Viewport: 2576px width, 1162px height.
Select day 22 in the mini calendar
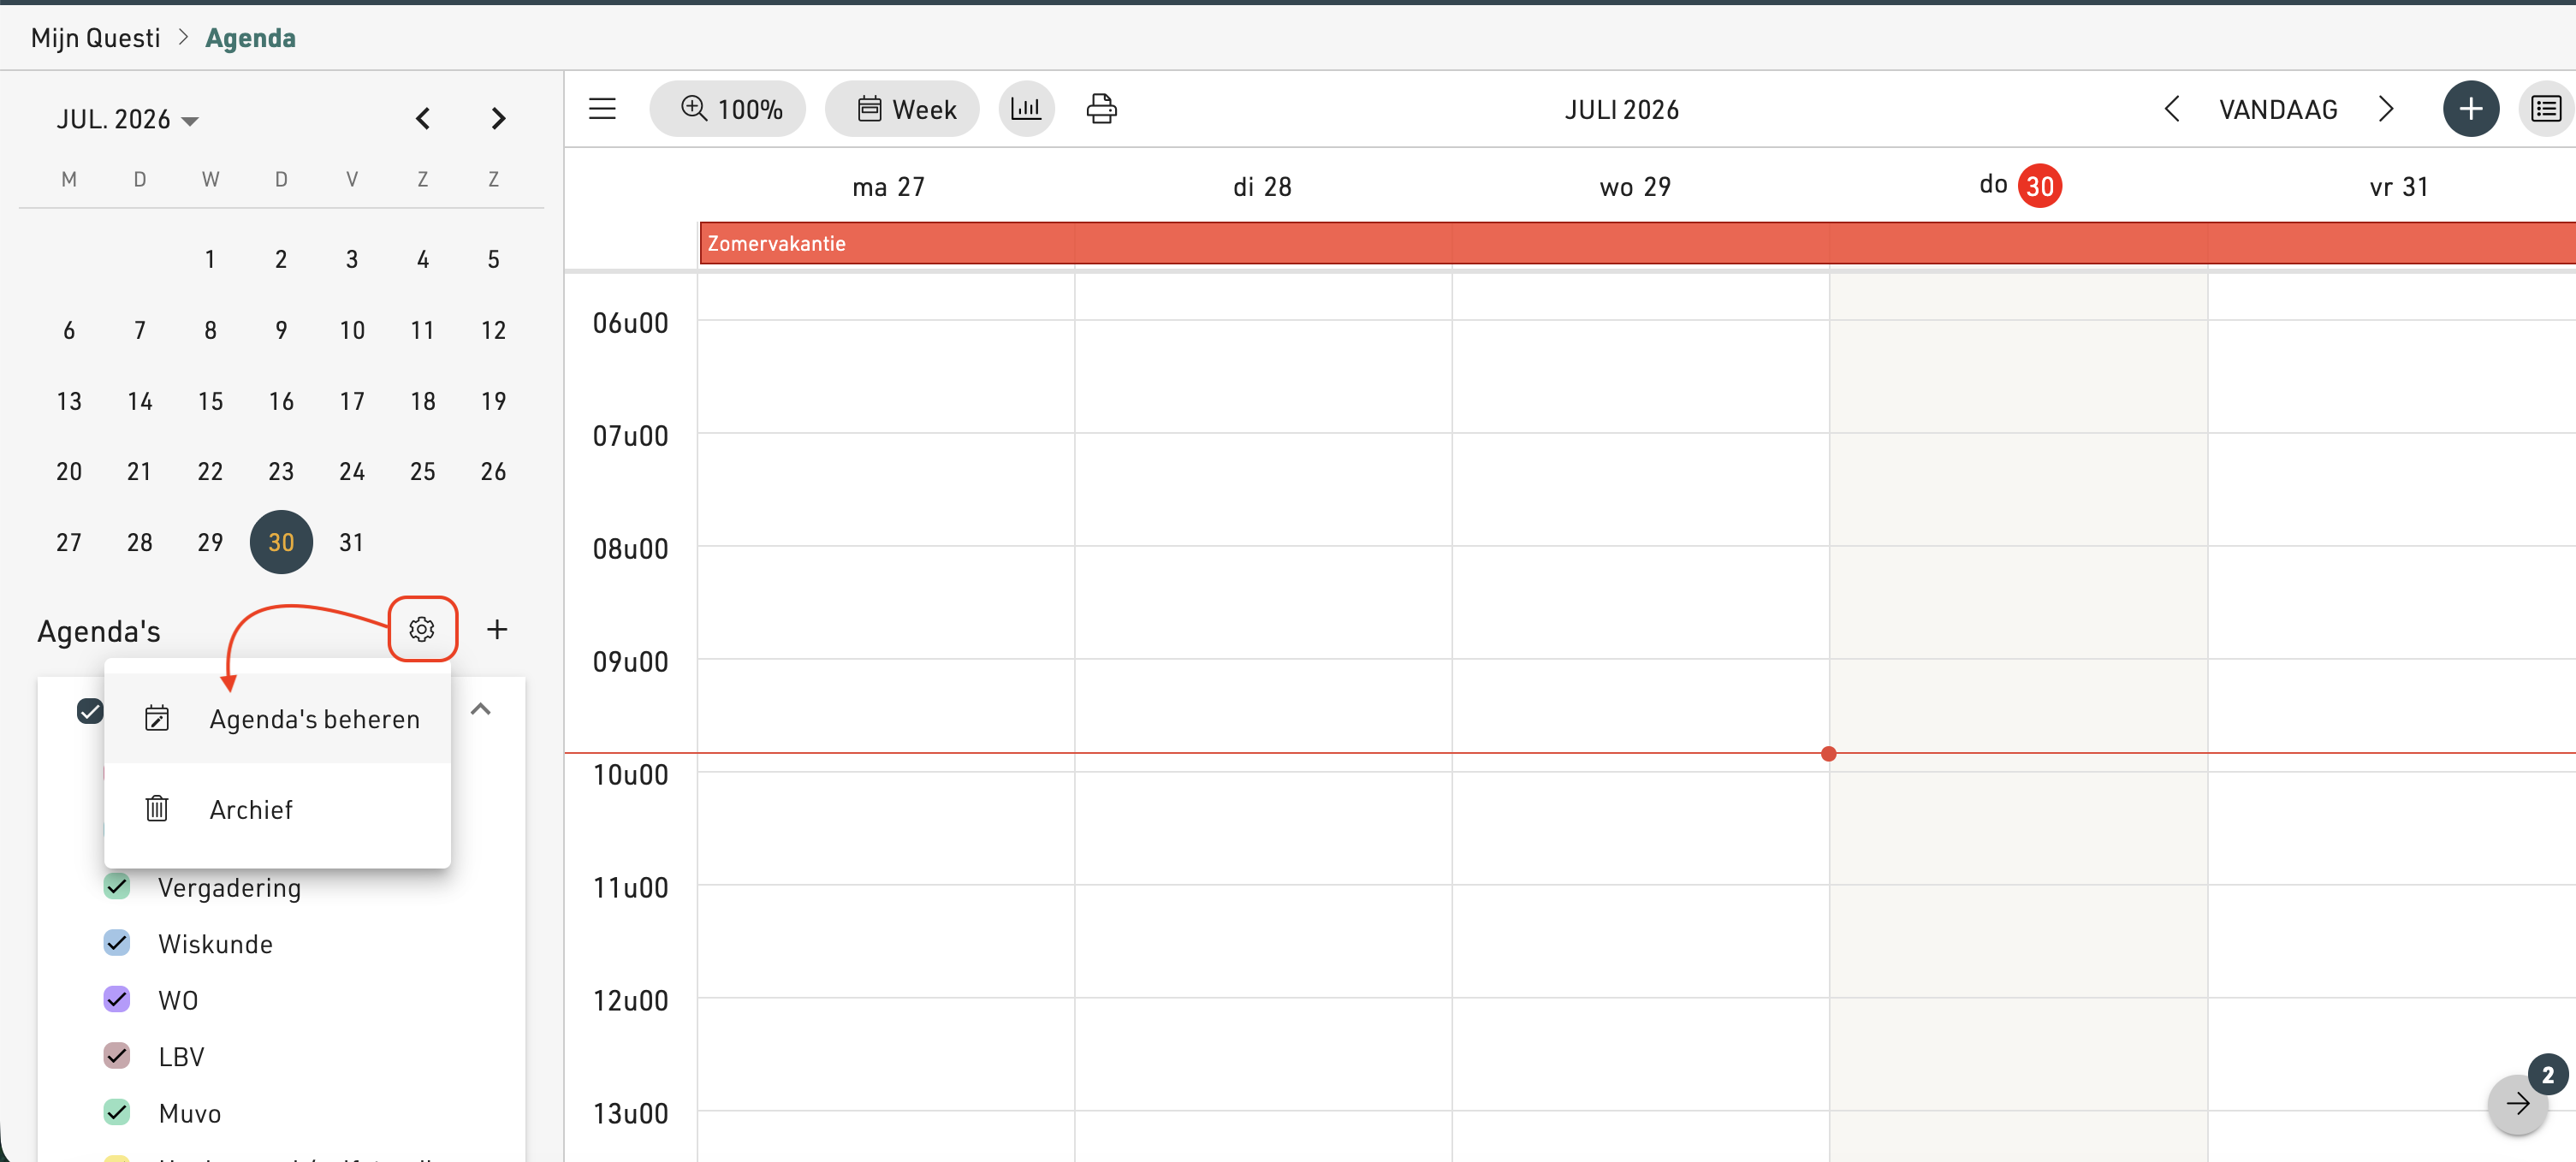(x=210, y=472)
